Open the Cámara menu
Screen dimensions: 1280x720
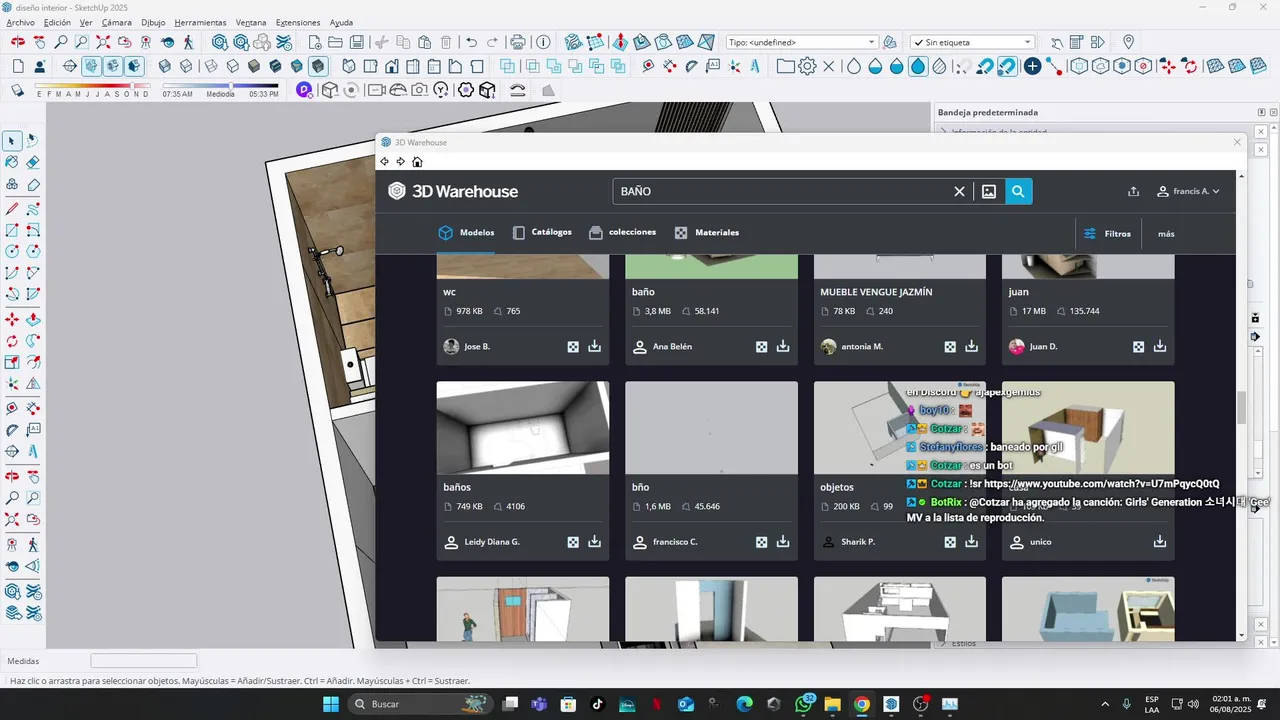coord(117,22)
